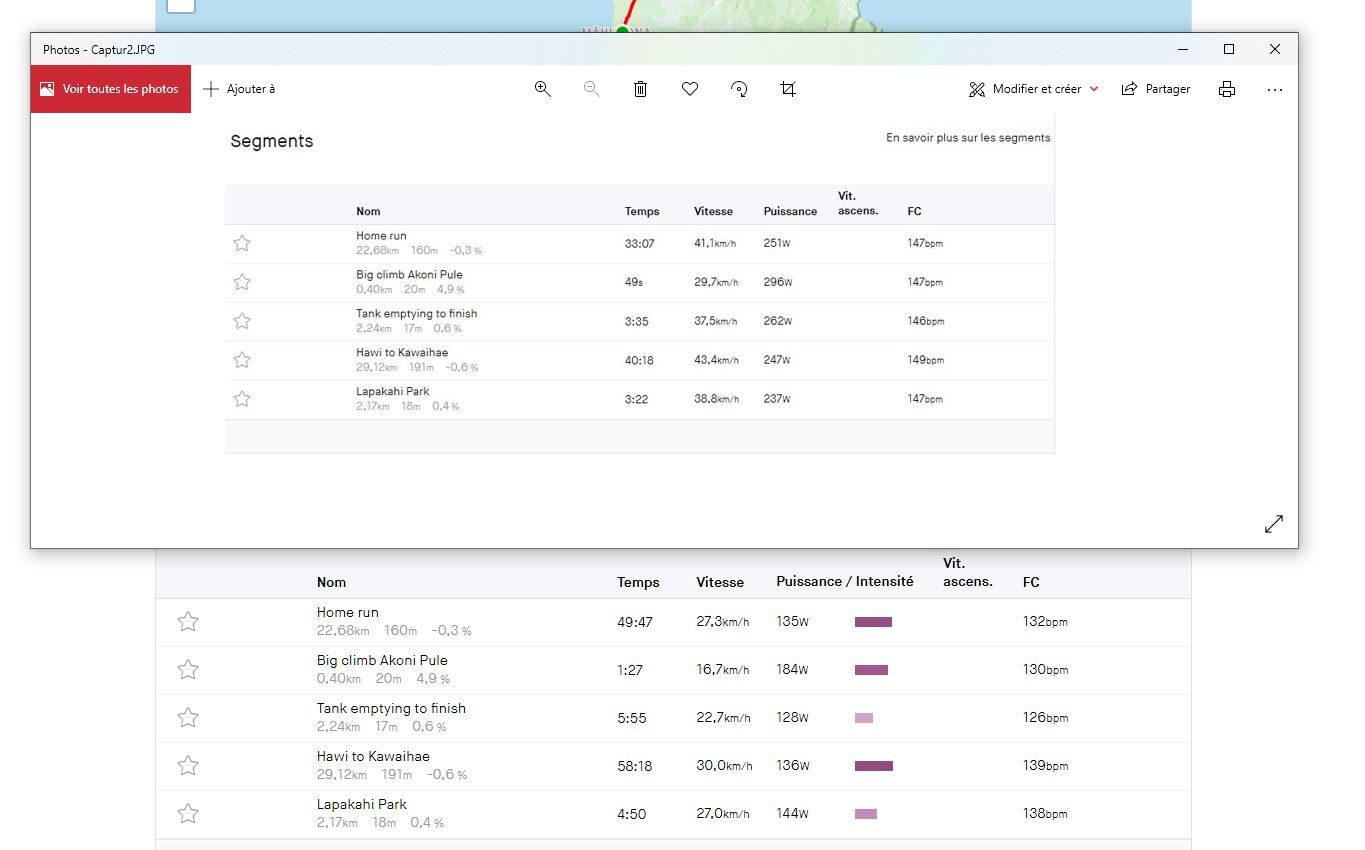Image resolution: width=1365 pixels, height=850 pixels.
Task: Toggle star for Lapakahi Park at 4:50
Action: click(188, 814)
